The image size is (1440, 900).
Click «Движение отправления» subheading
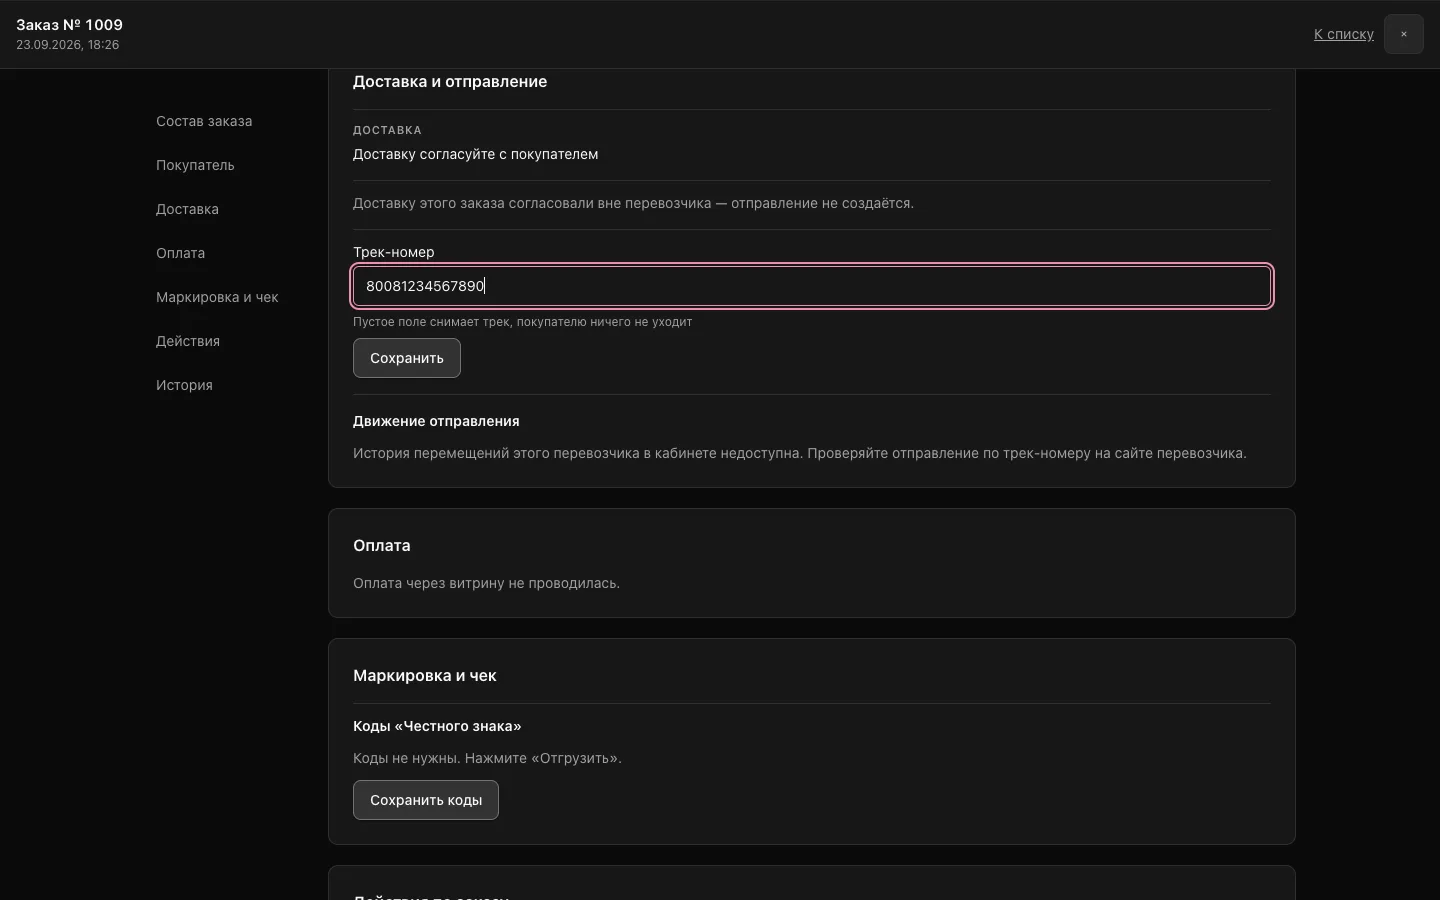click(x=436, y=421)
